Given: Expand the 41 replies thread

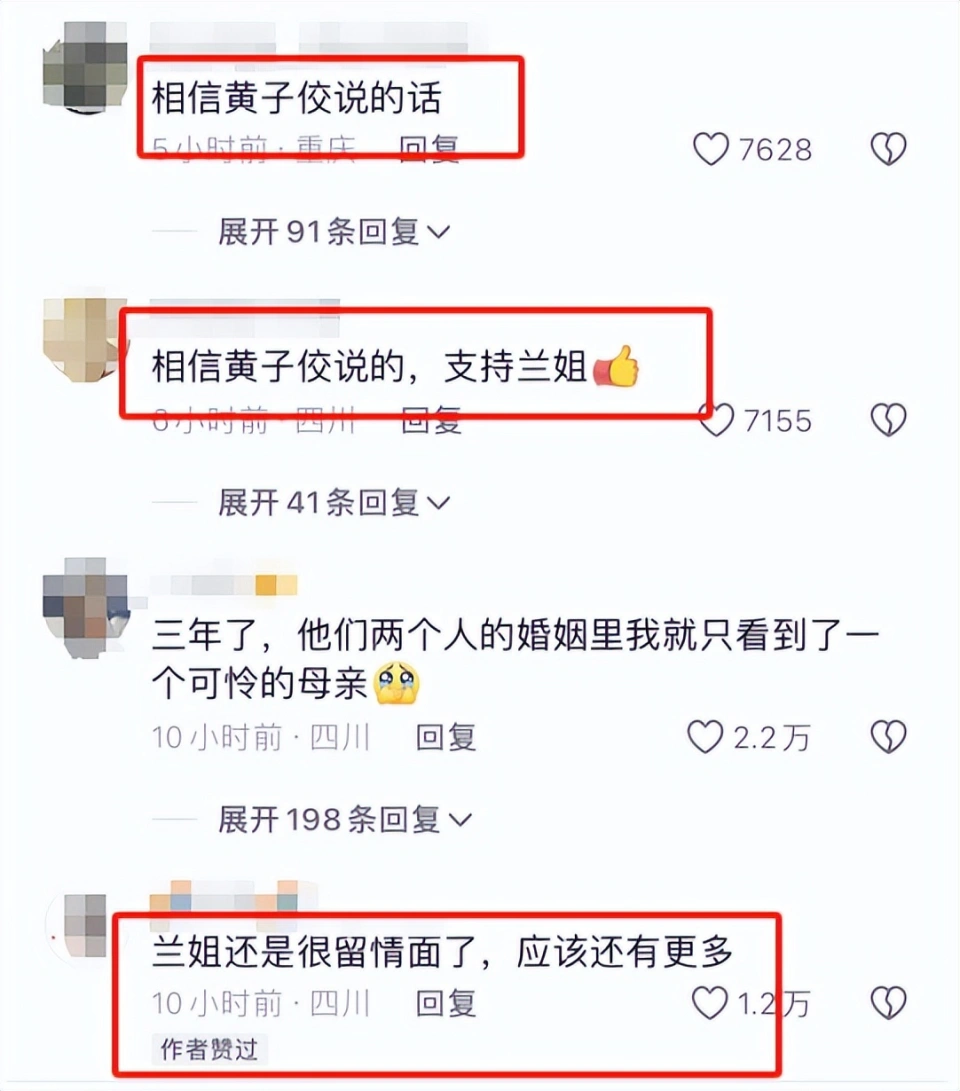Looking at the screenshot, I should tap(334, 502).
